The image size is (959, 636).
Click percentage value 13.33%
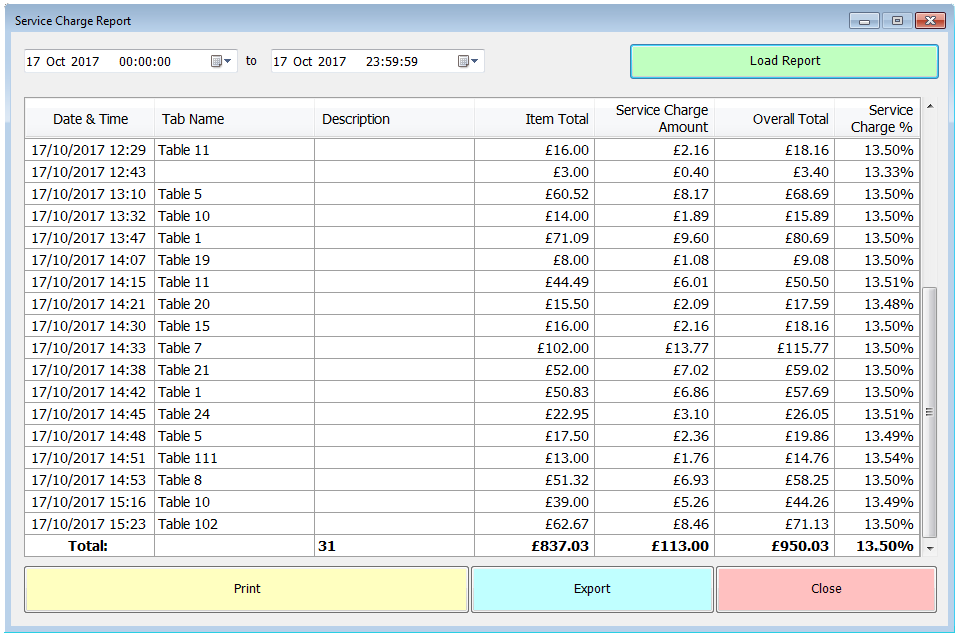pyautogui.click(x=877, y=172)
